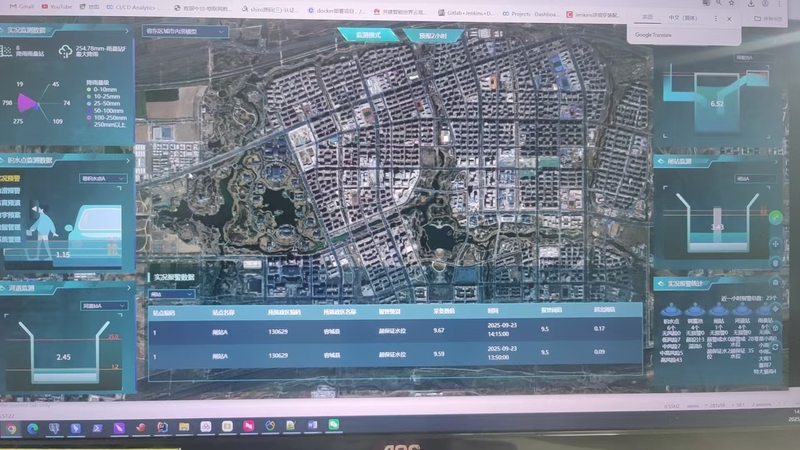Switch to the 监测模式 tab
The image size is (800, 450).
pyautogui.click(x=368, y=35)
